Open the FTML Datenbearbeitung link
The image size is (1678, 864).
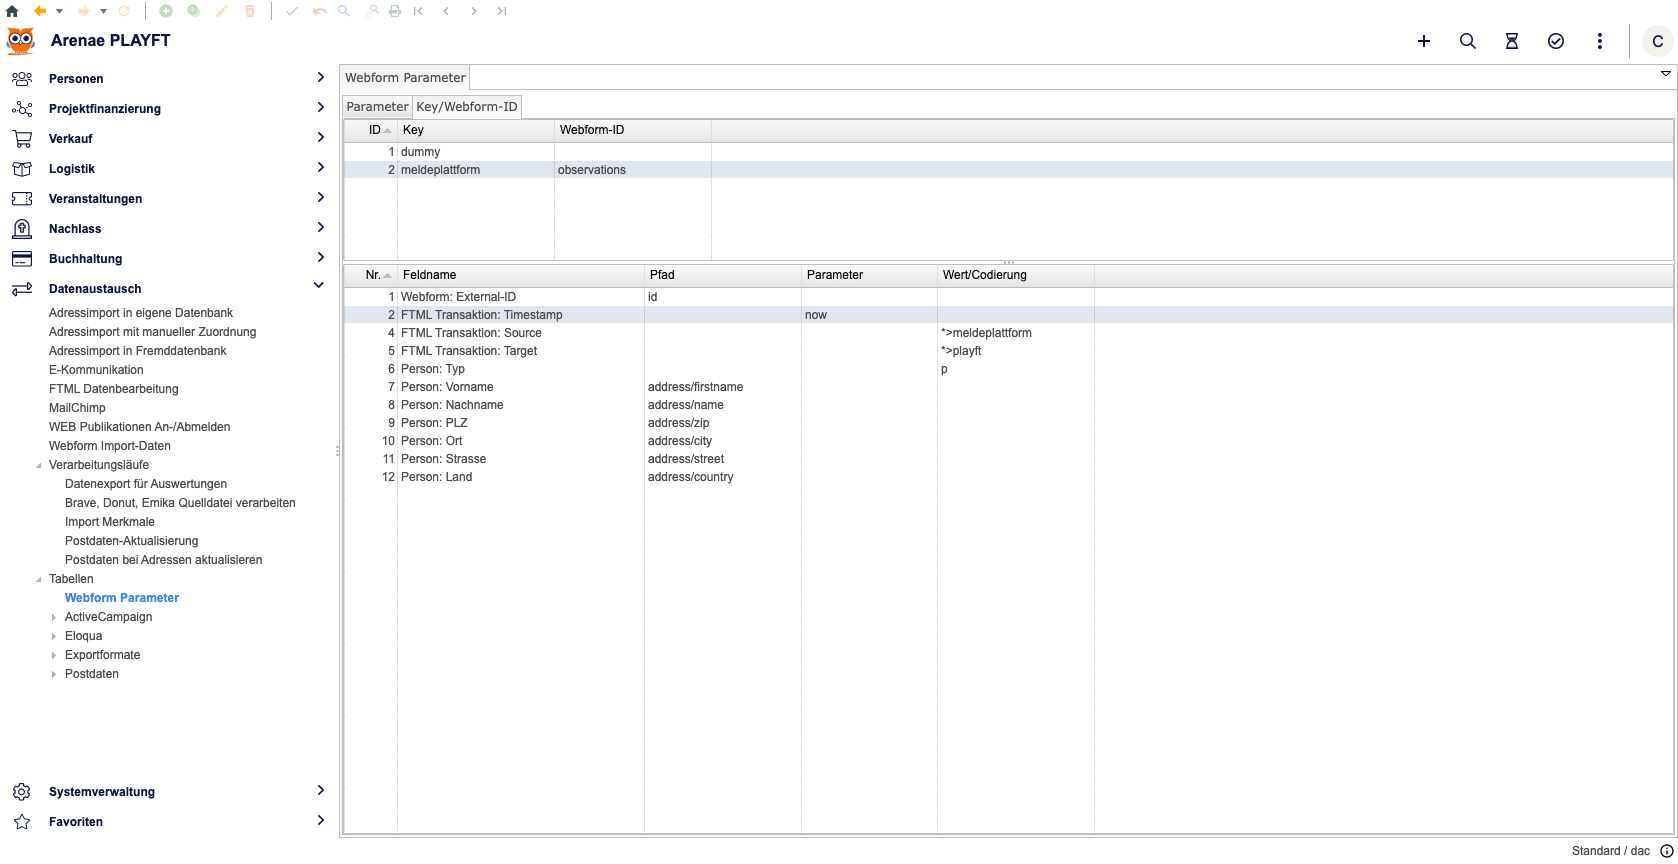click(114, 389)
